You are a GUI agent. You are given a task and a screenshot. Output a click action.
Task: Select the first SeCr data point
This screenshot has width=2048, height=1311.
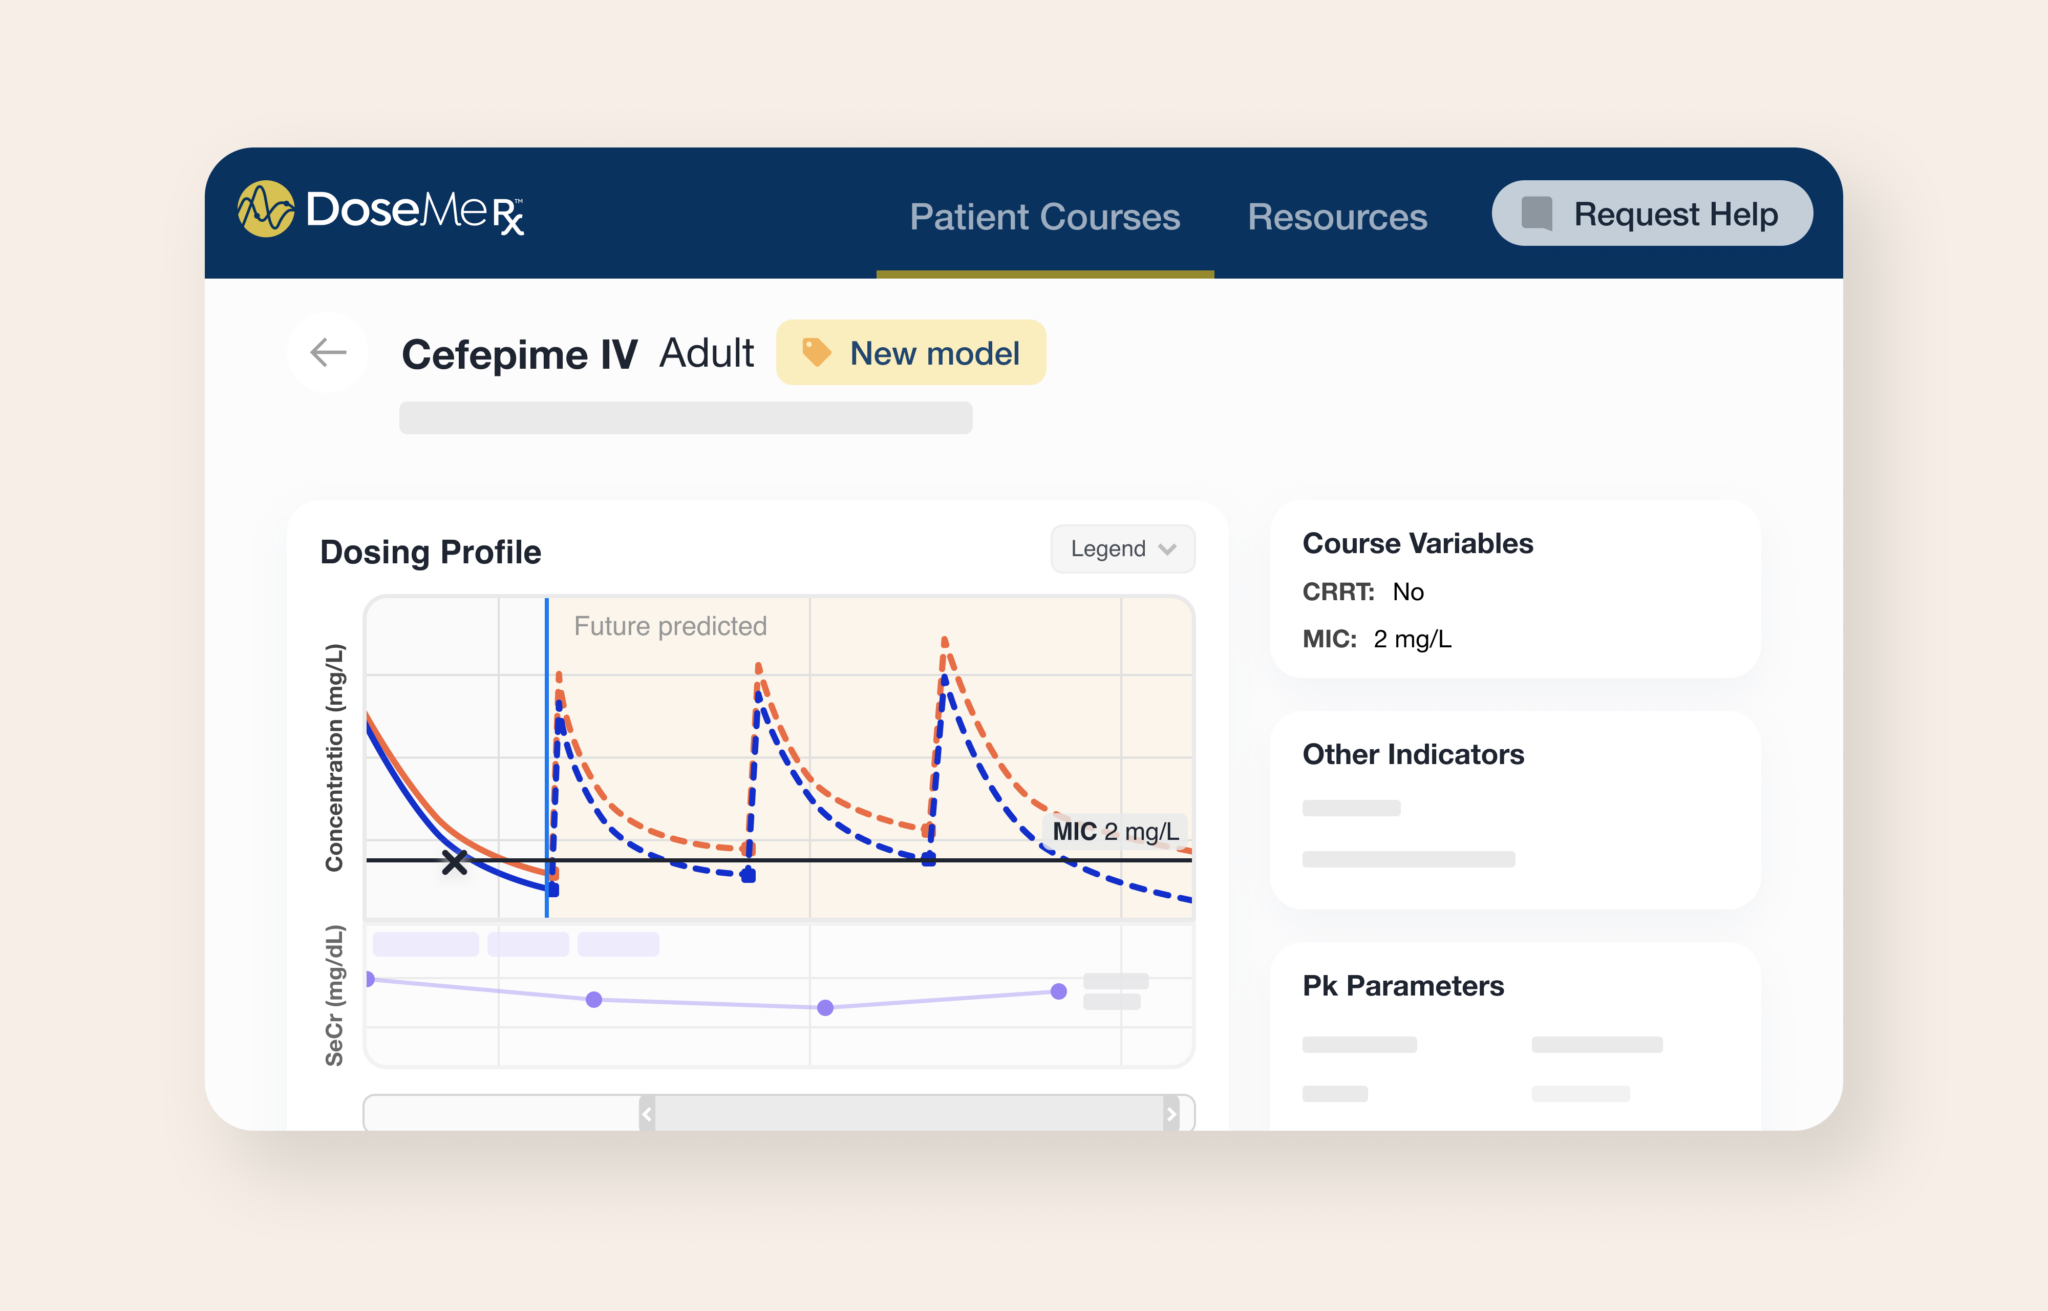click(x=371, y=979)
